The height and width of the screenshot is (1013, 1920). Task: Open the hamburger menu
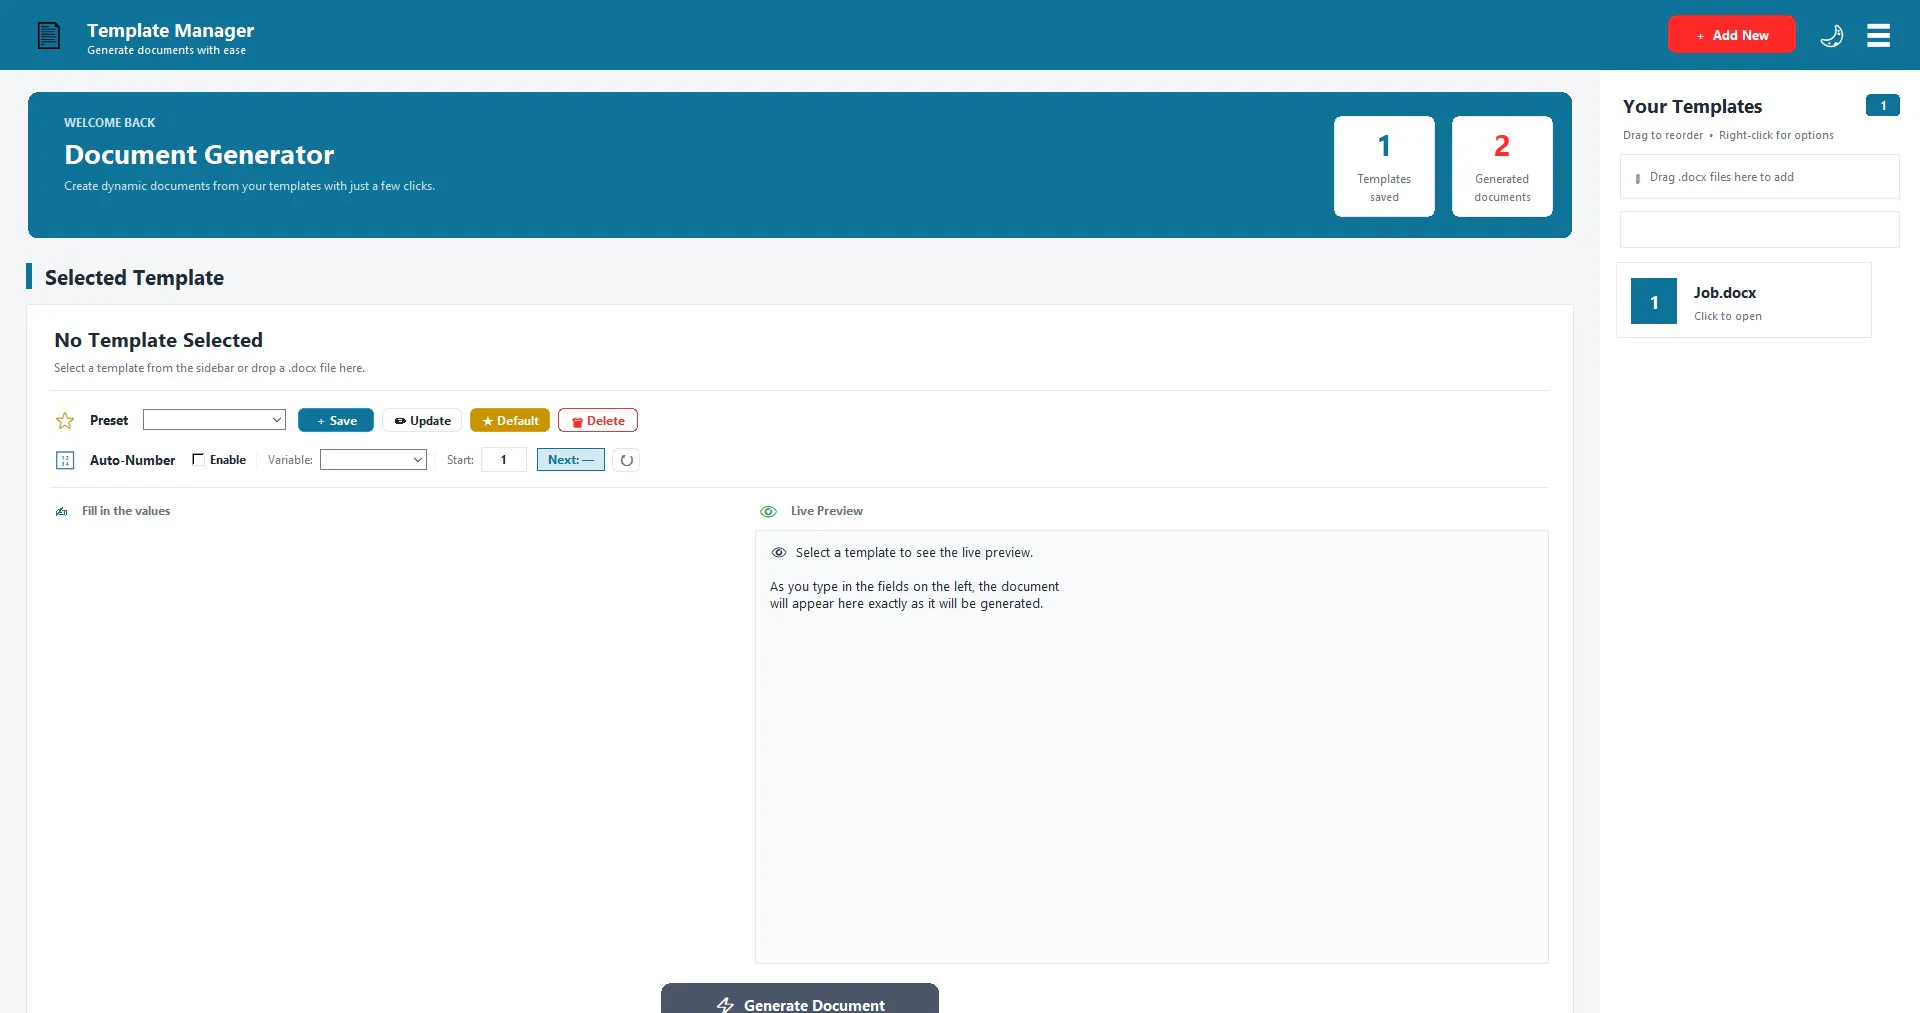[x=1878, y=36]
